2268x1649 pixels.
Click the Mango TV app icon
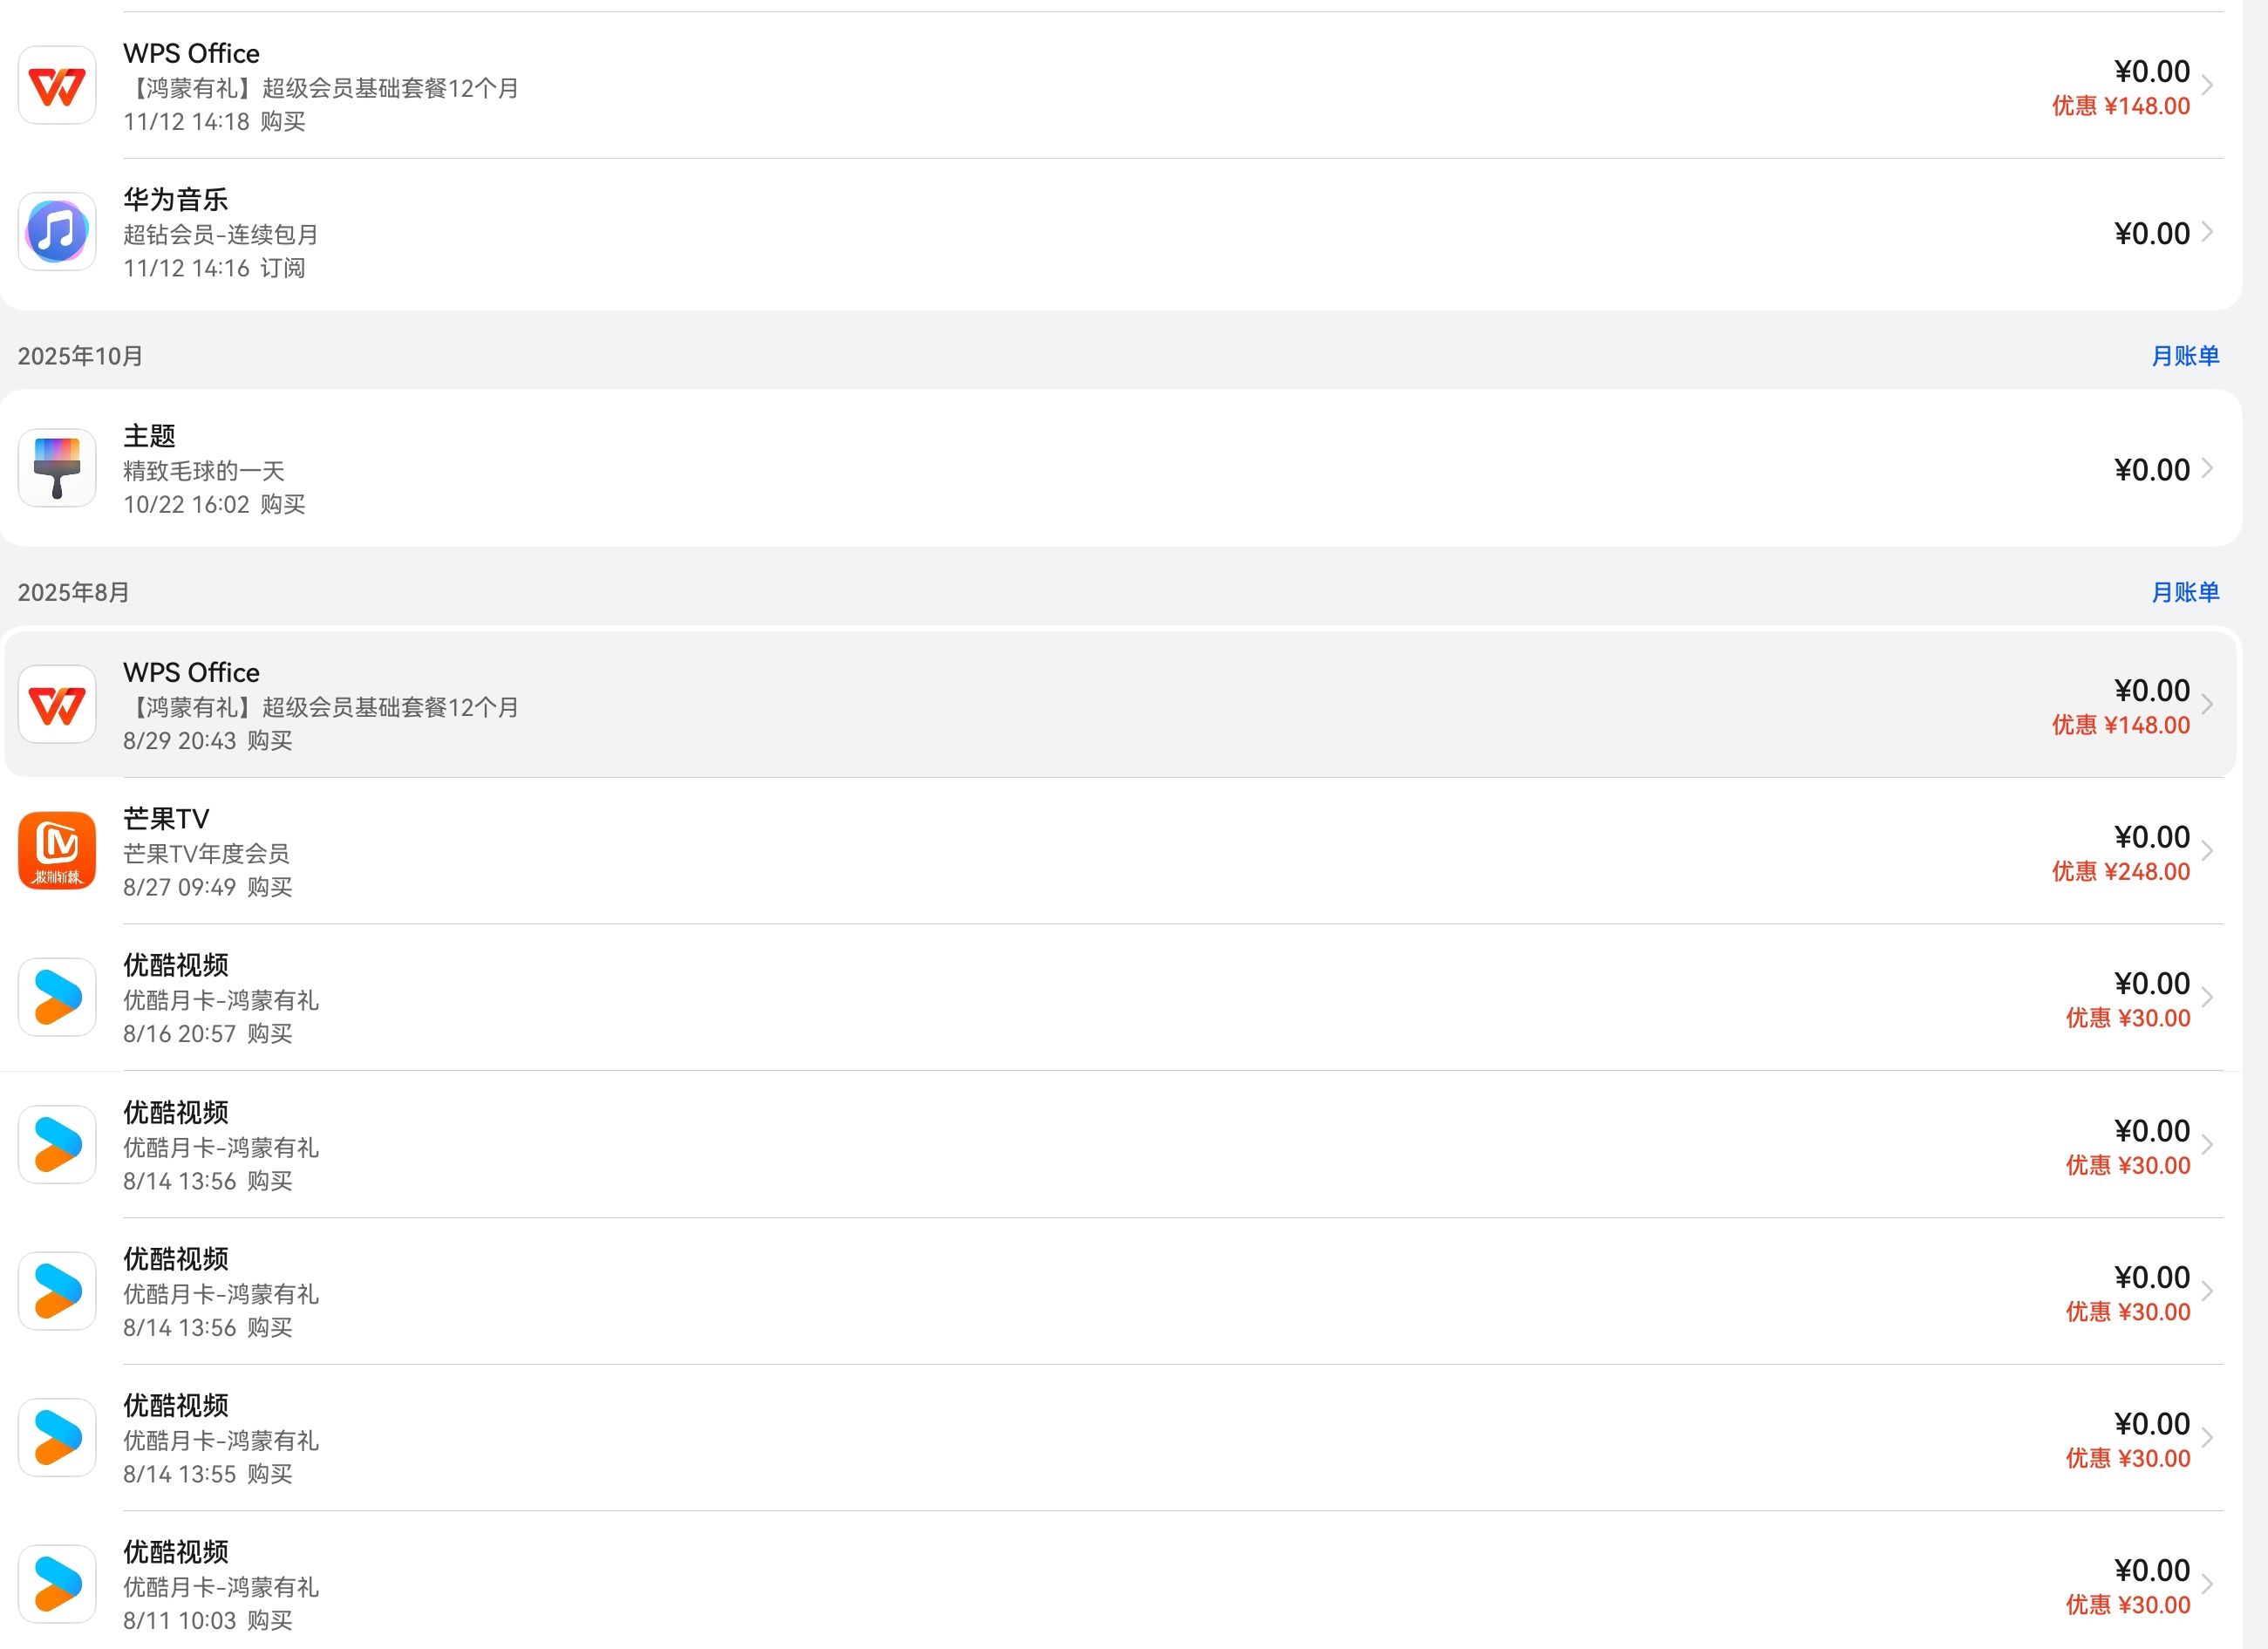point(57,851)
